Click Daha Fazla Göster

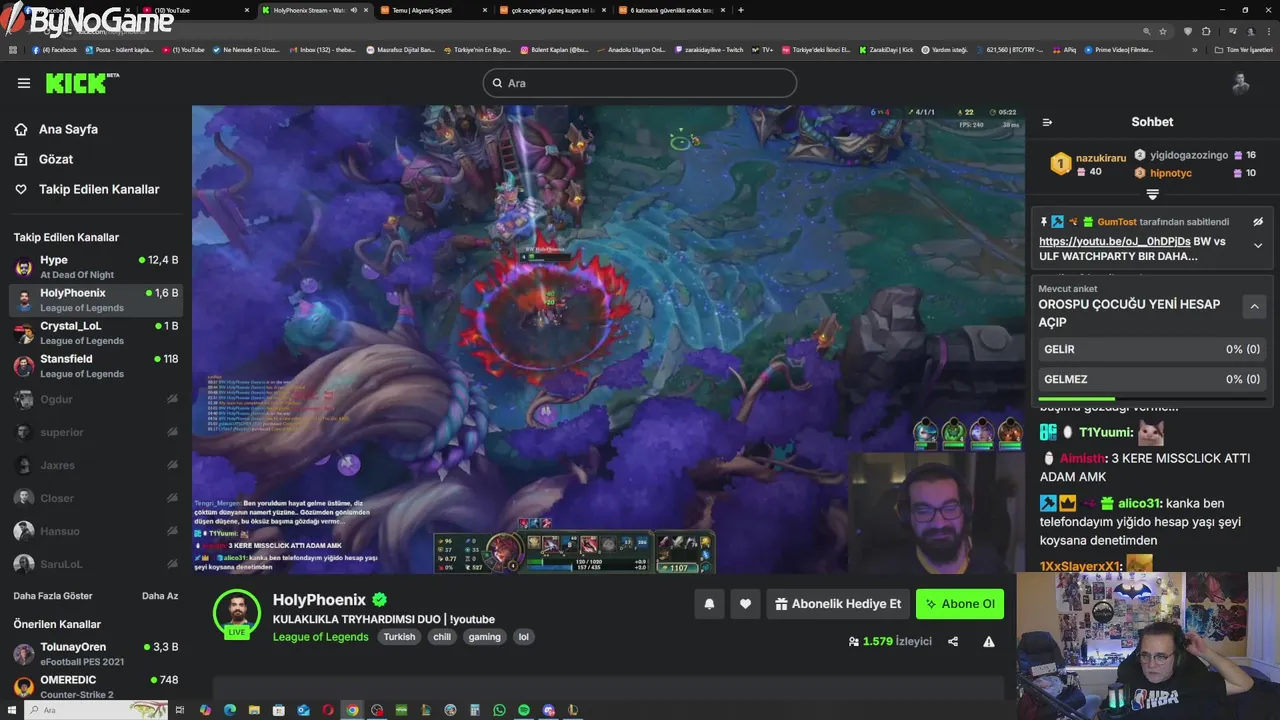(53, 596)
